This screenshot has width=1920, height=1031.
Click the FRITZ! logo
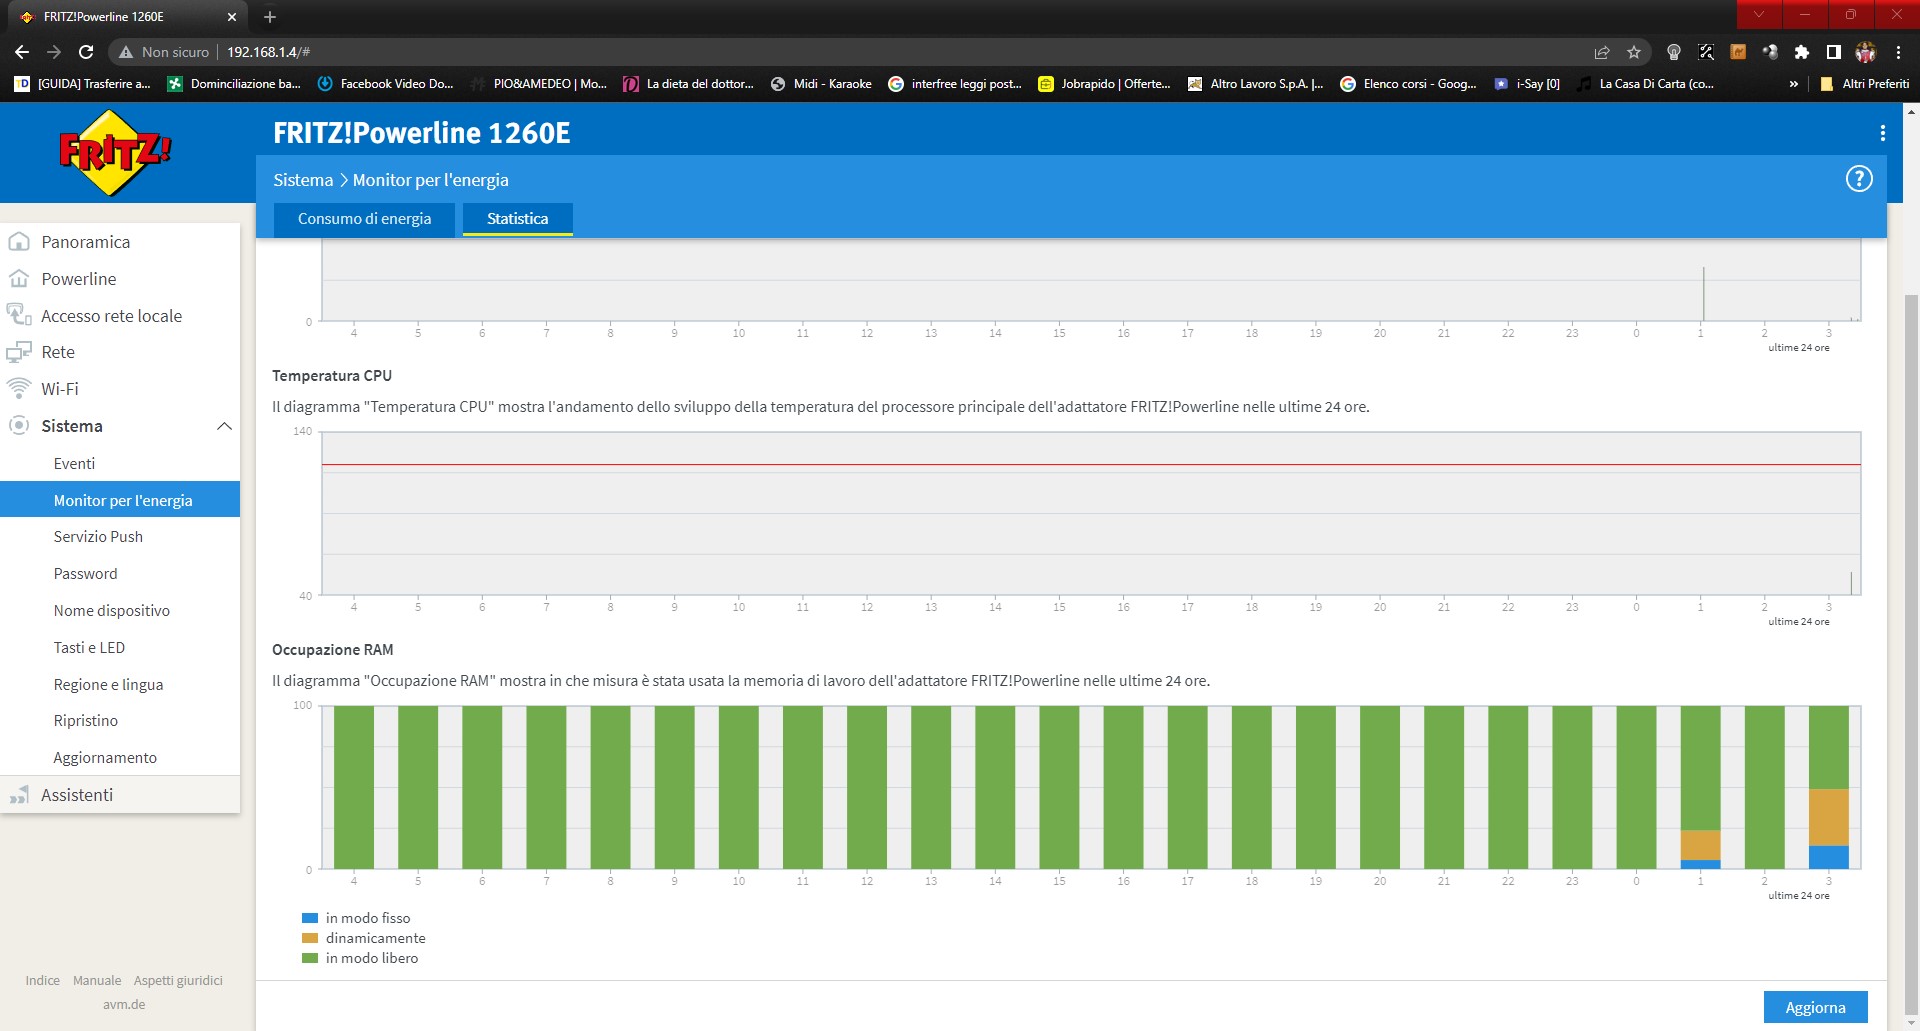coord(115,152)
